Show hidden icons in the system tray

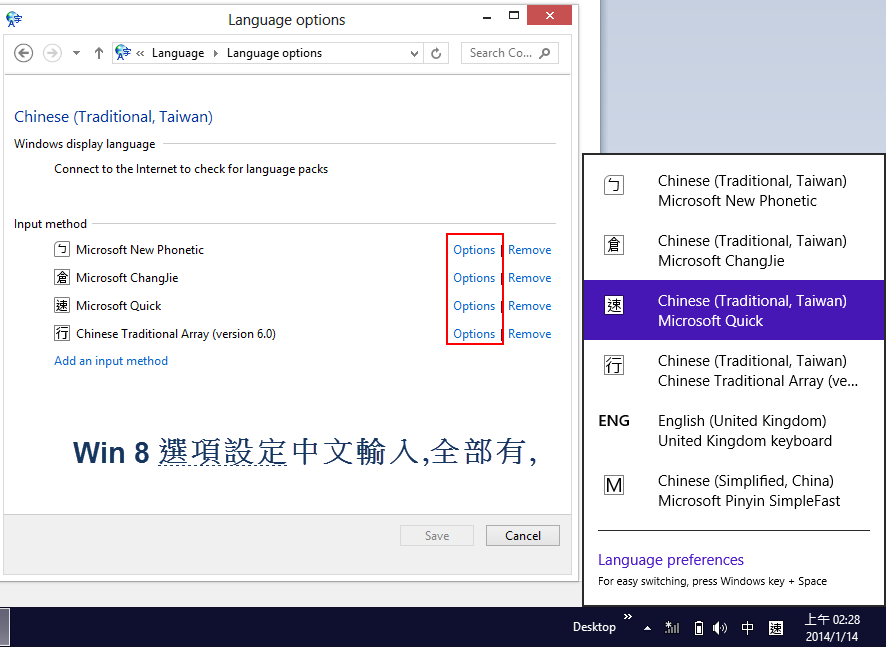pos(648,628)
